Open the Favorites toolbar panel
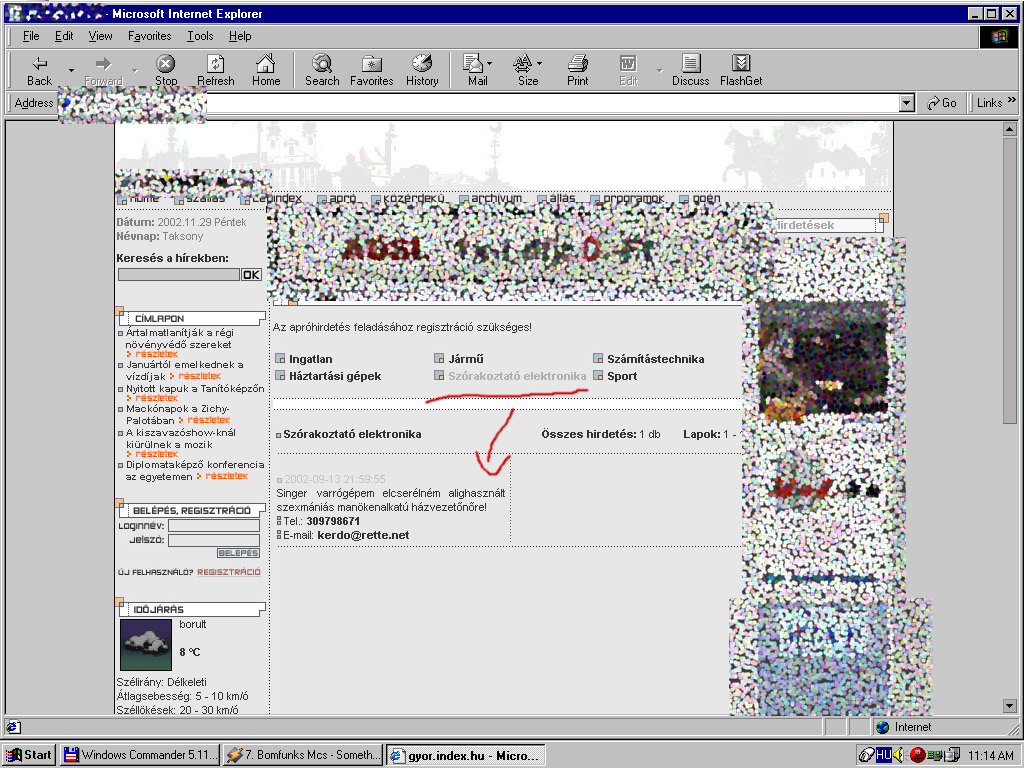Image resolution: width=1024 pixels, height=768 pixels. click(x=371, y=69)
